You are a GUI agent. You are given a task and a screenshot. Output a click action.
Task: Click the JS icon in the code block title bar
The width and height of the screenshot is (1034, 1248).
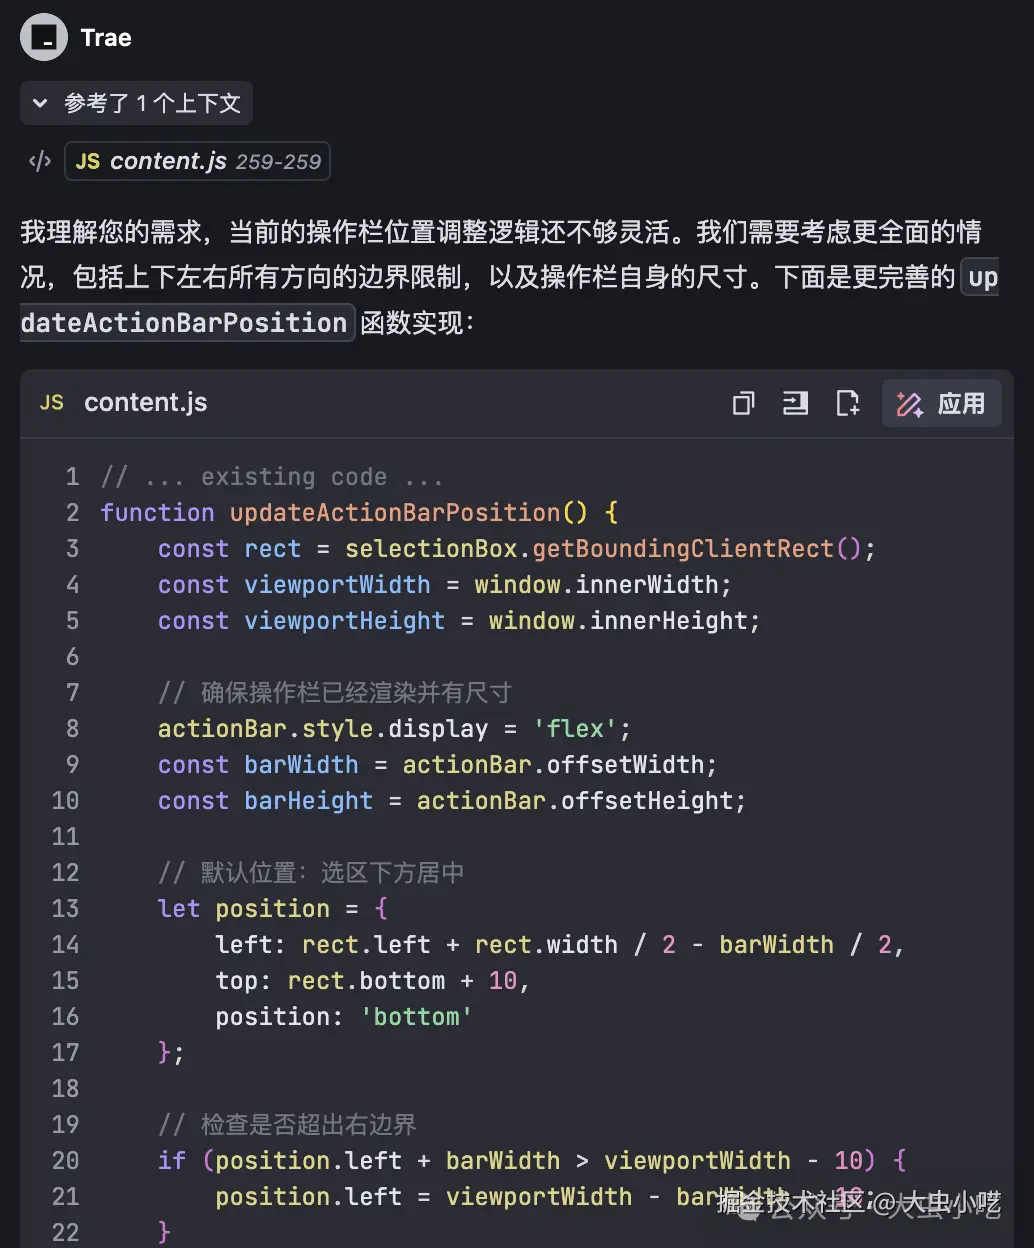[x=51, y=403]
